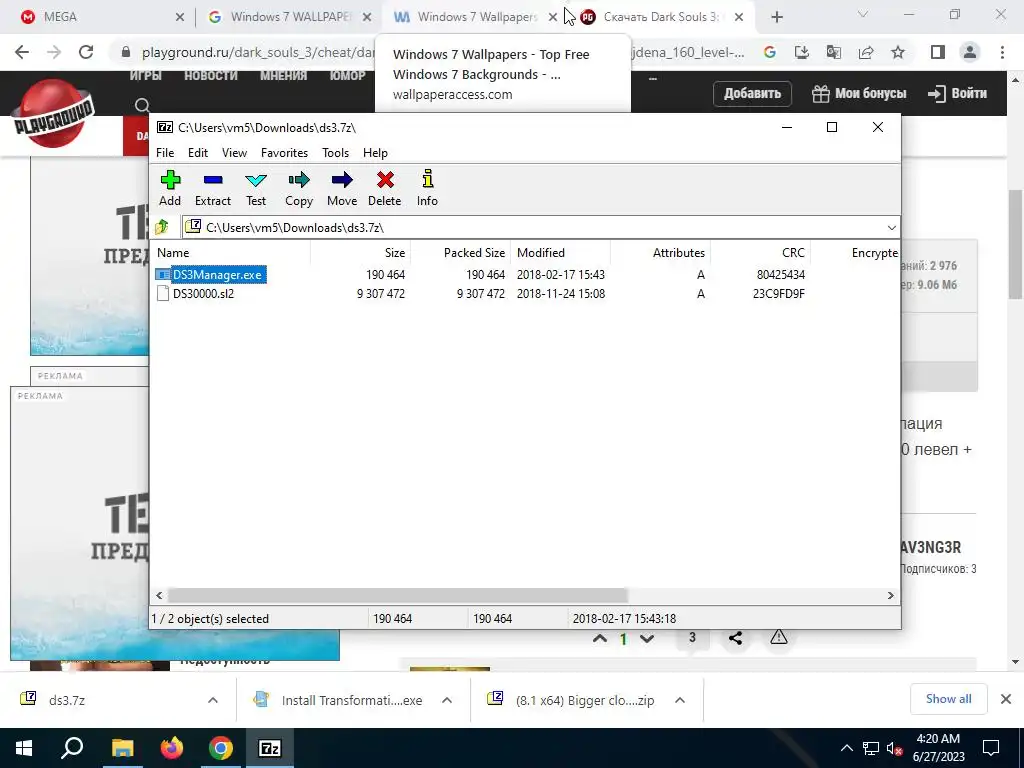
Task: Go back in Chrome browser
Action: (x=22, y=52)
